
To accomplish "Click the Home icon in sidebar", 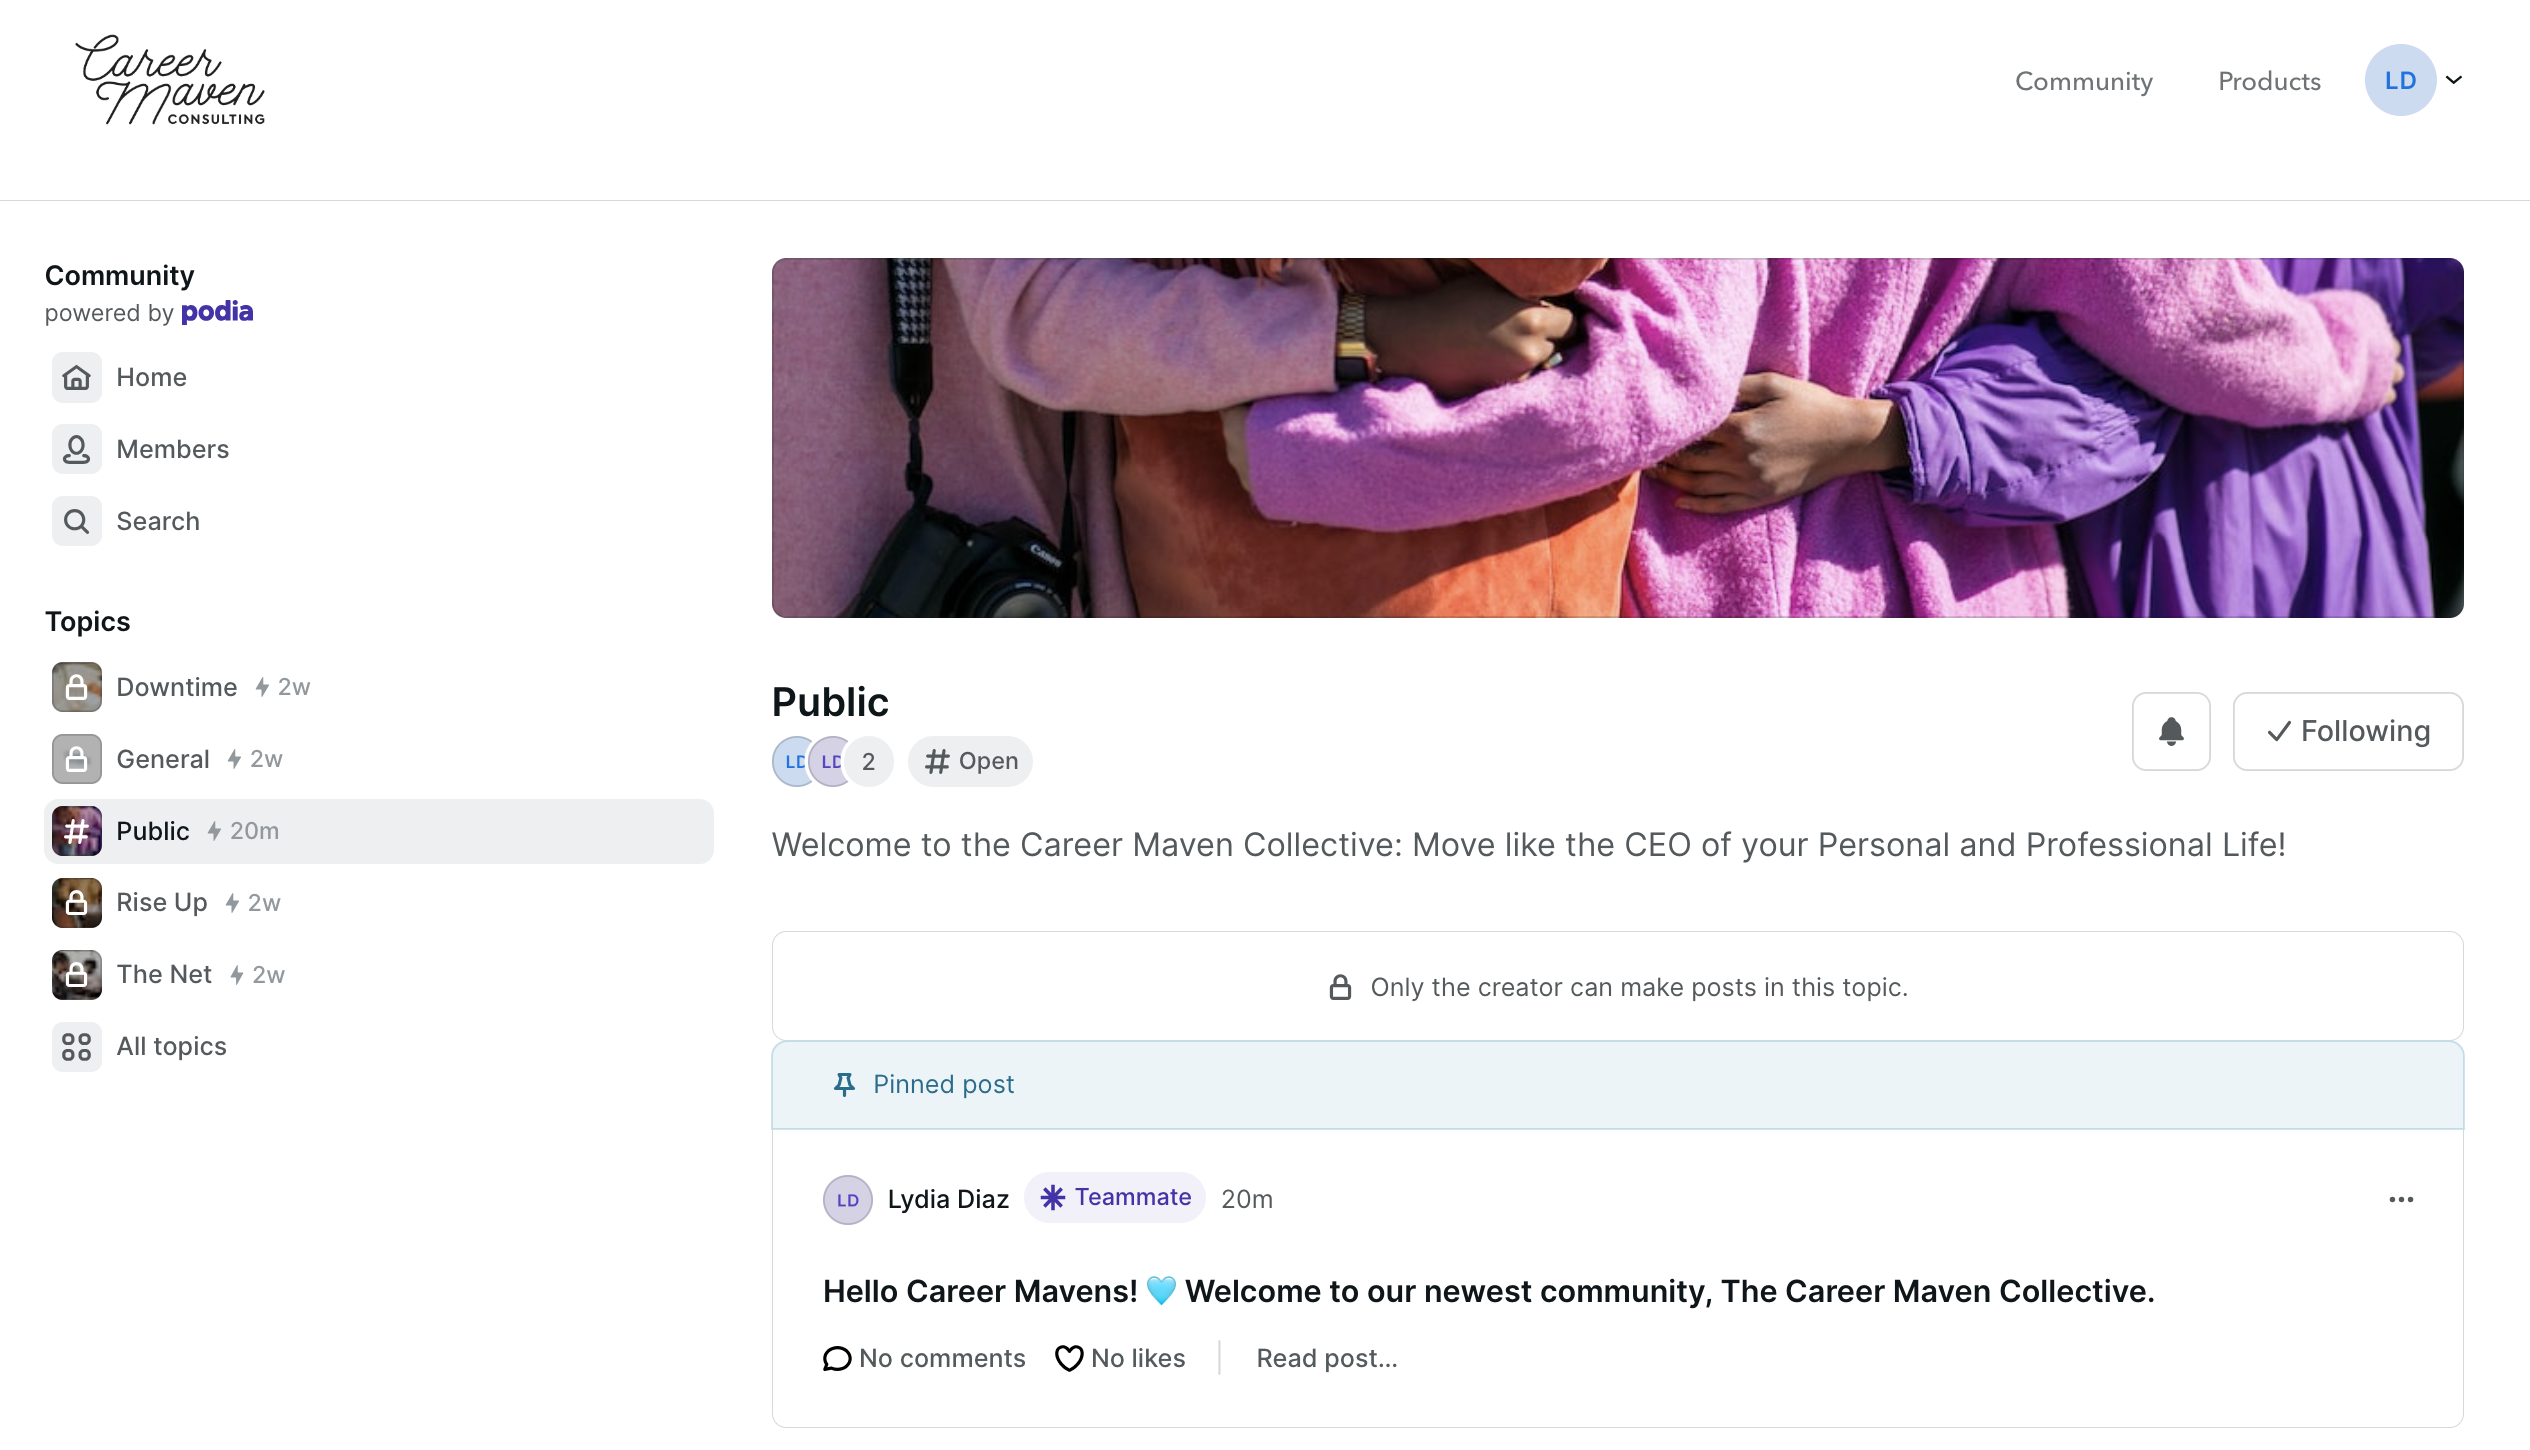I will pos(76,378).
